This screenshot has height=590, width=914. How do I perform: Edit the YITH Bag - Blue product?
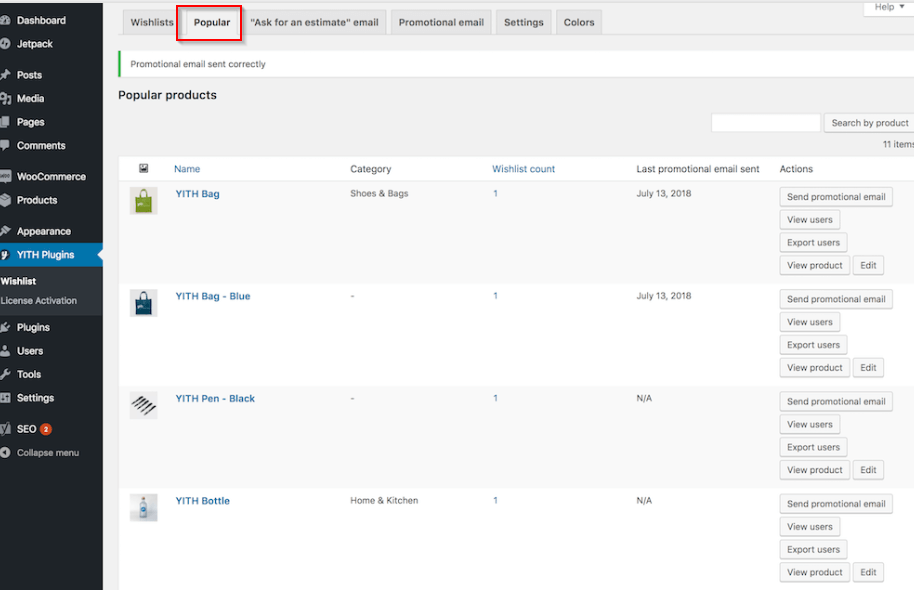pos(868,368)
